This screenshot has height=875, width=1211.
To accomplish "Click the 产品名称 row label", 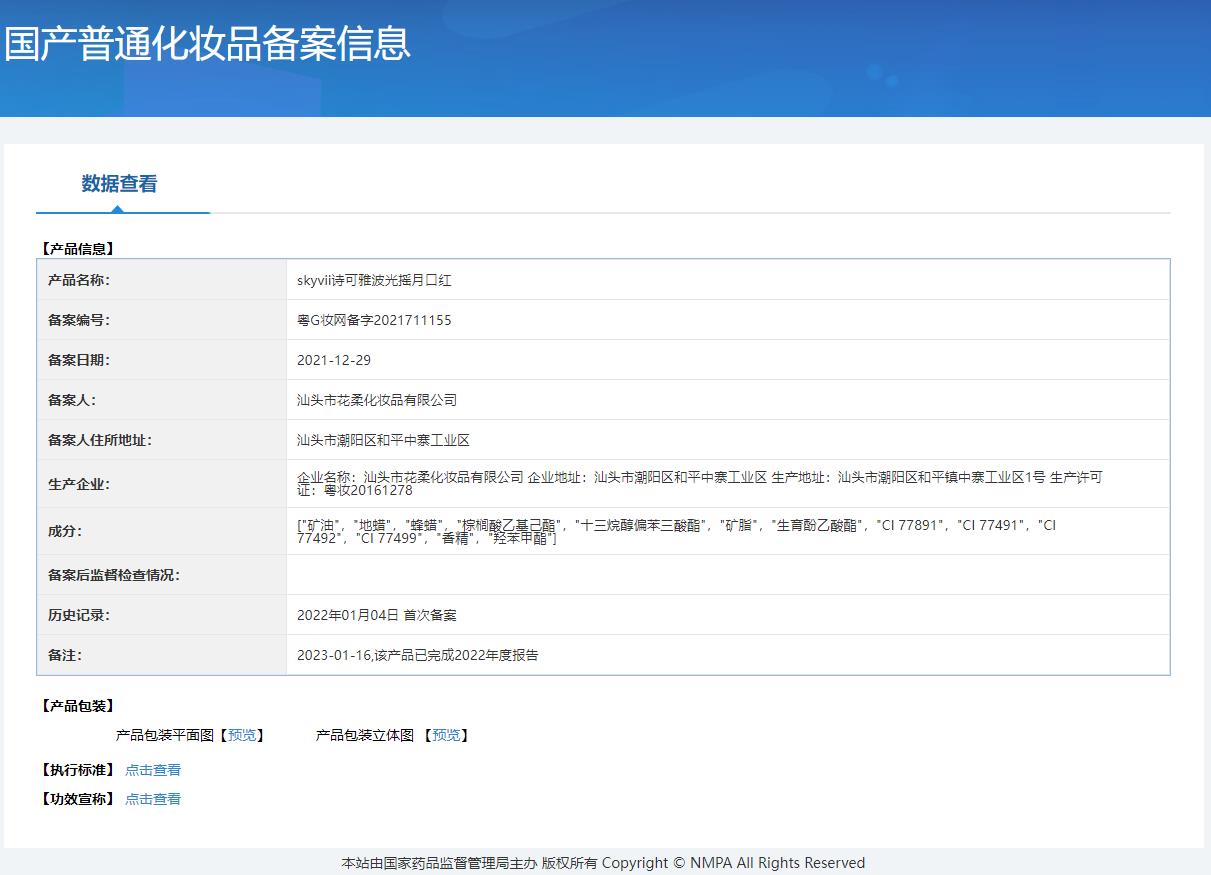I will click(79, 280).
